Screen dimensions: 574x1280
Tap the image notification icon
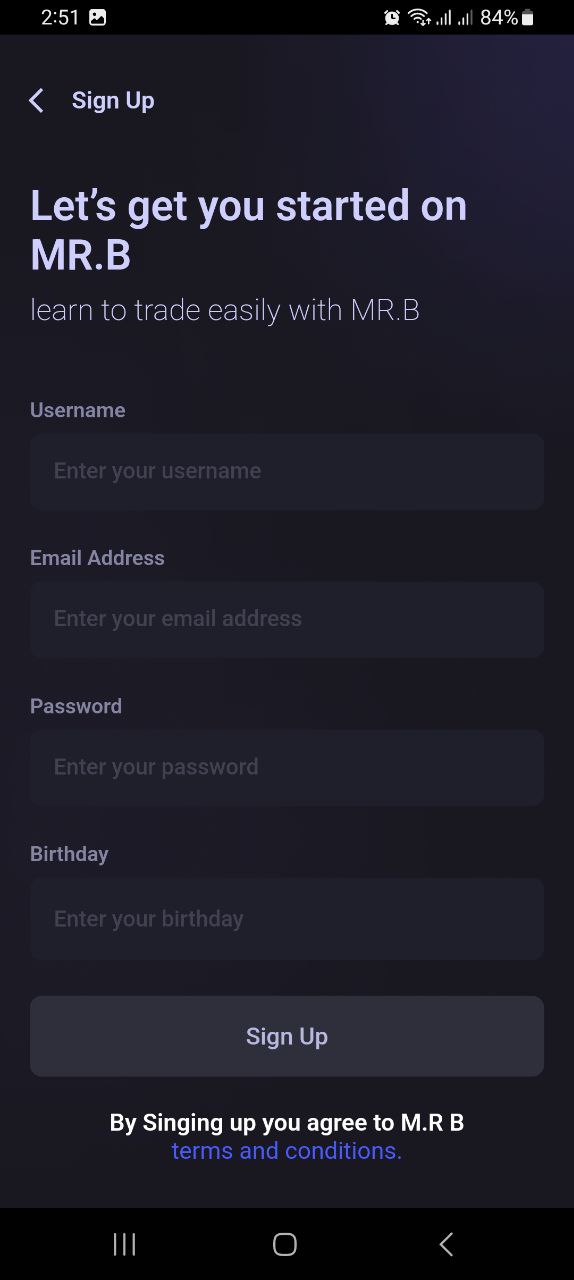point(97,18)
